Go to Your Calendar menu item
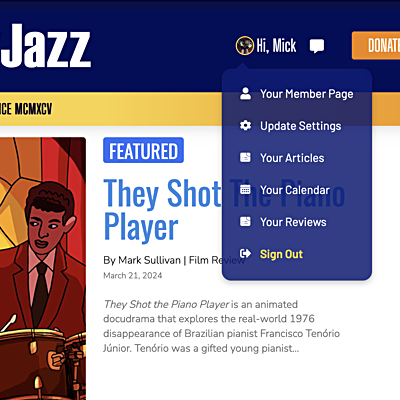Viewport: 400px width, 400px height. pos(295,190)
